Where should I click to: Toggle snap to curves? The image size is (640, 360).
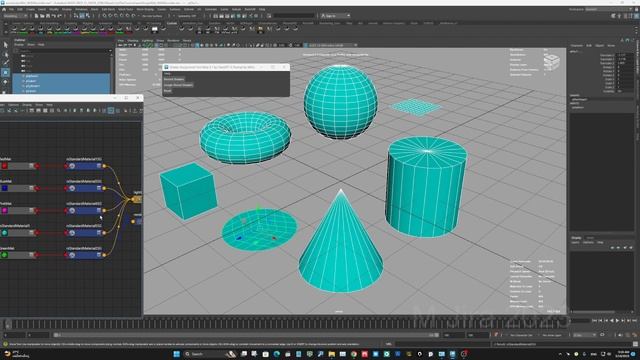(x=111, y=16)
